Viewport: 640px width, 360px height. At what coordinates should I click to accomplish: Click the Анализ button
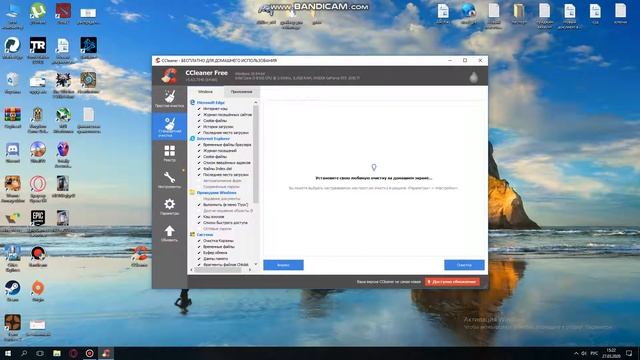[x=283, y=265]
